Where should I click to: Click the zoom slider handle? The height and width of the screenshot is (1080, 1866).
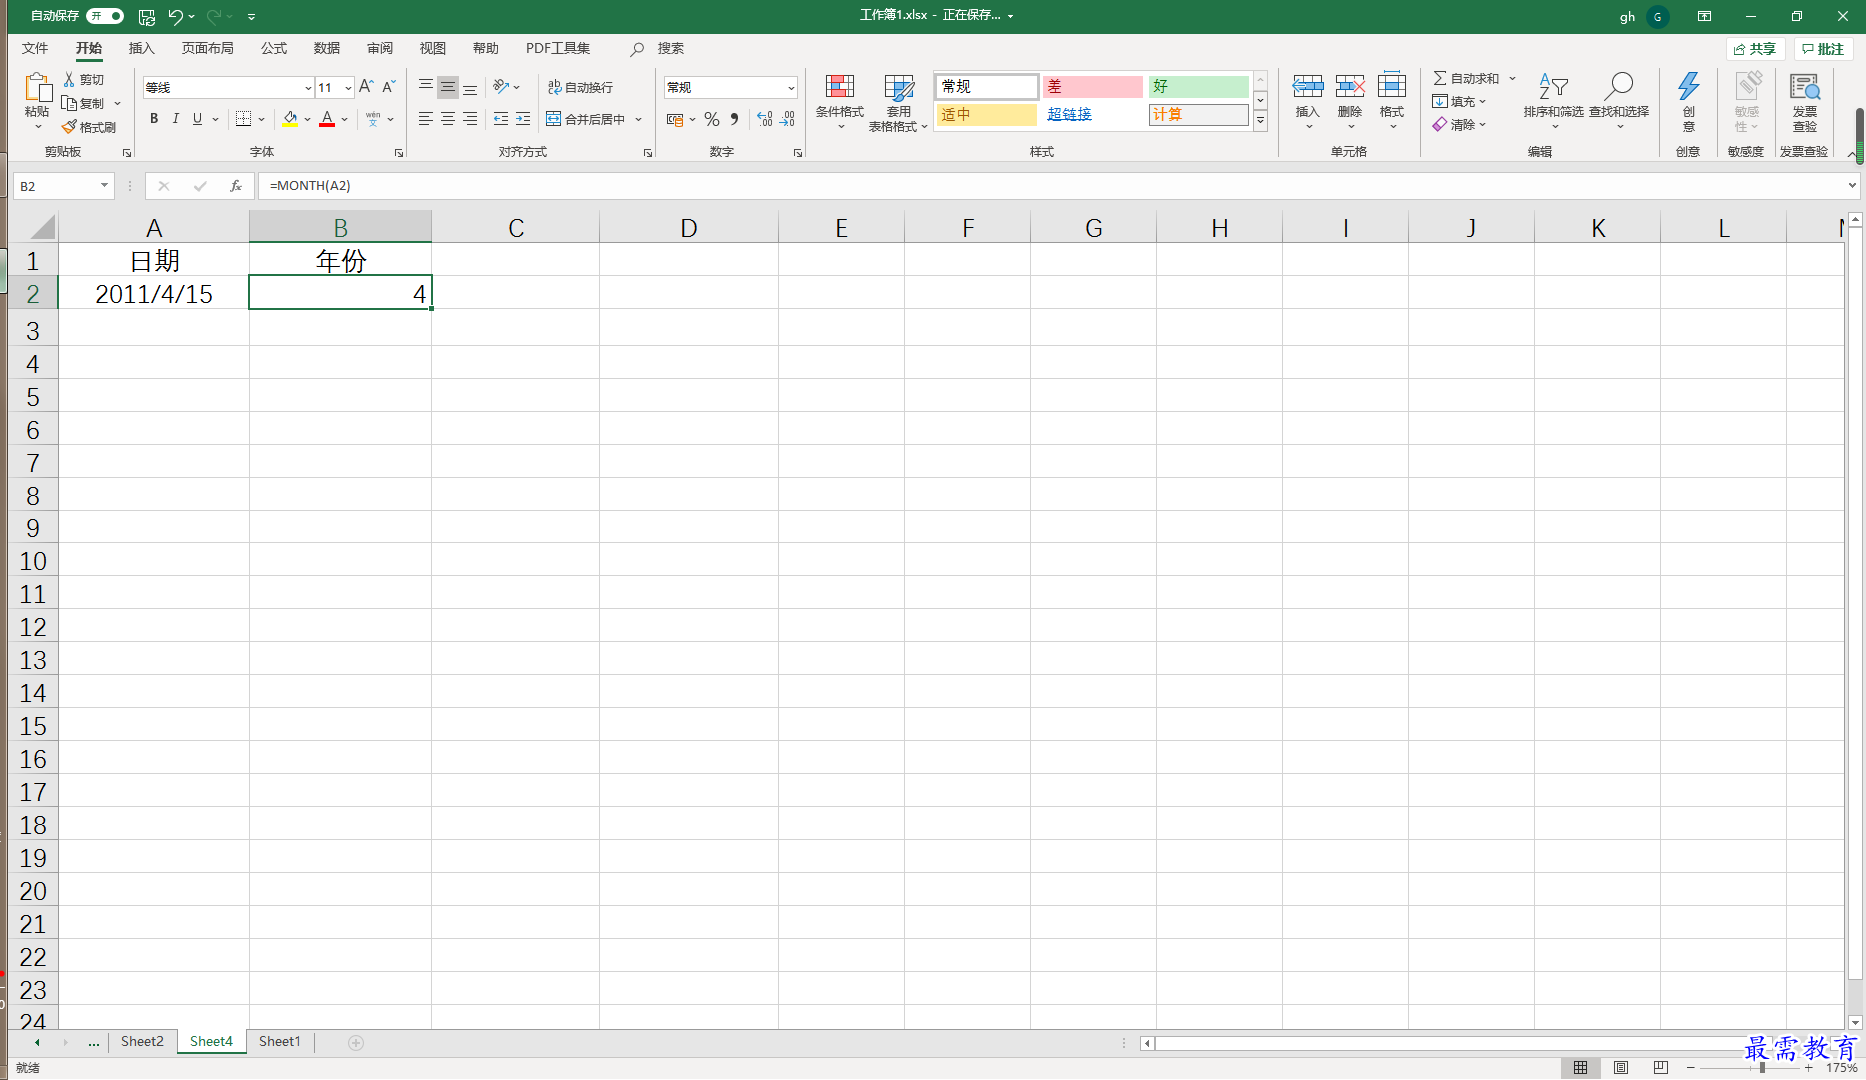pyautogui.click(x=1762, y=1068)
